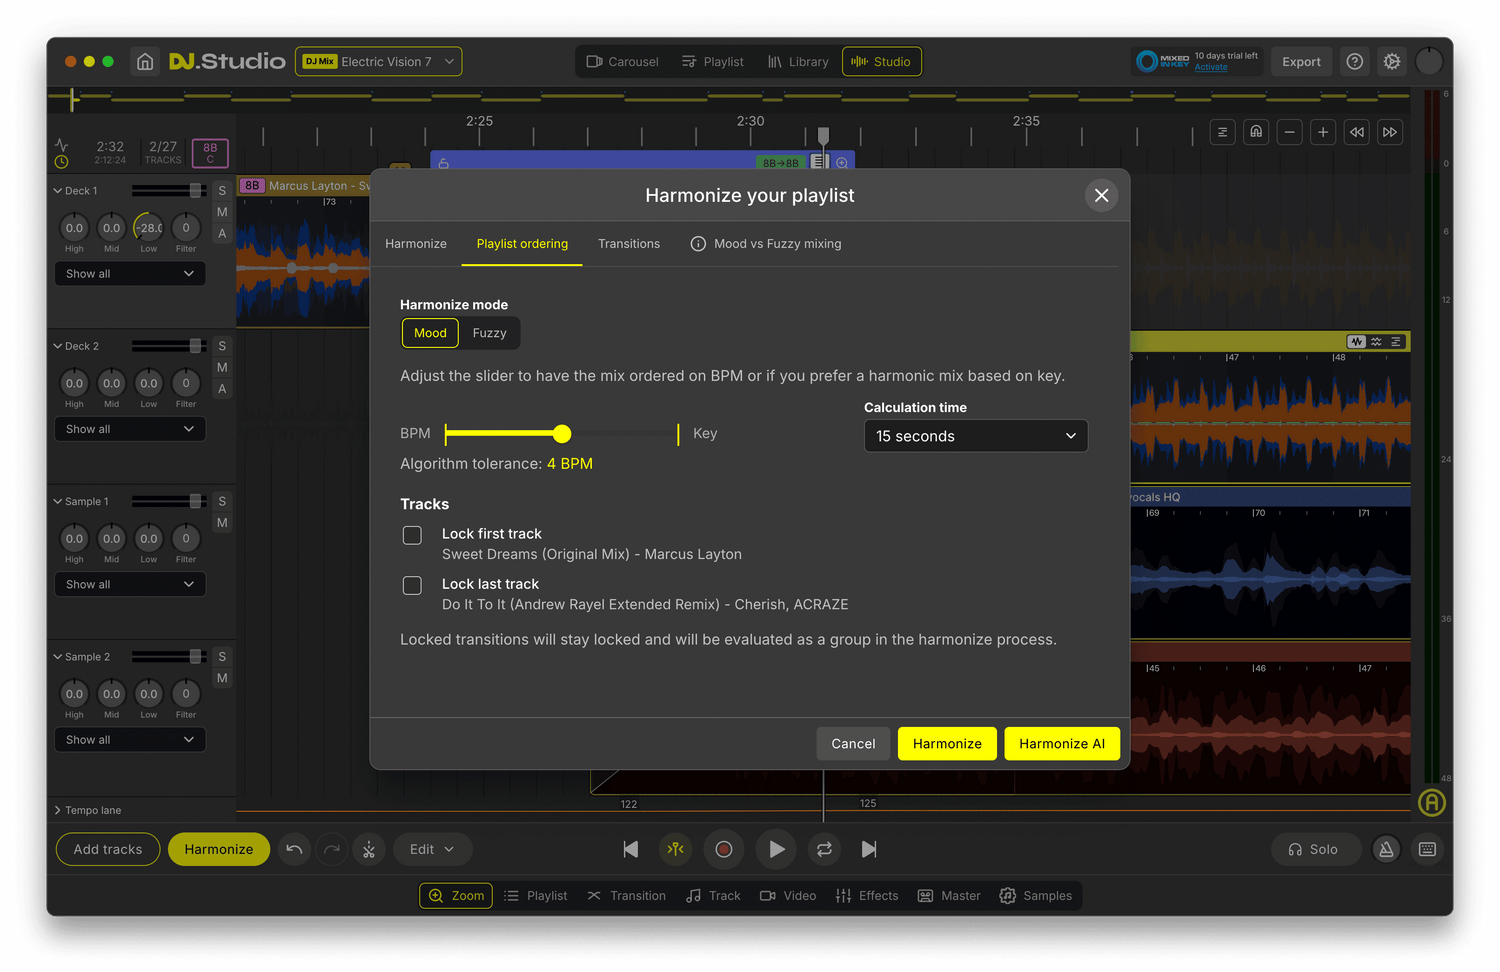
Task: Click the help question mark icon
Action: [1354, 62]
